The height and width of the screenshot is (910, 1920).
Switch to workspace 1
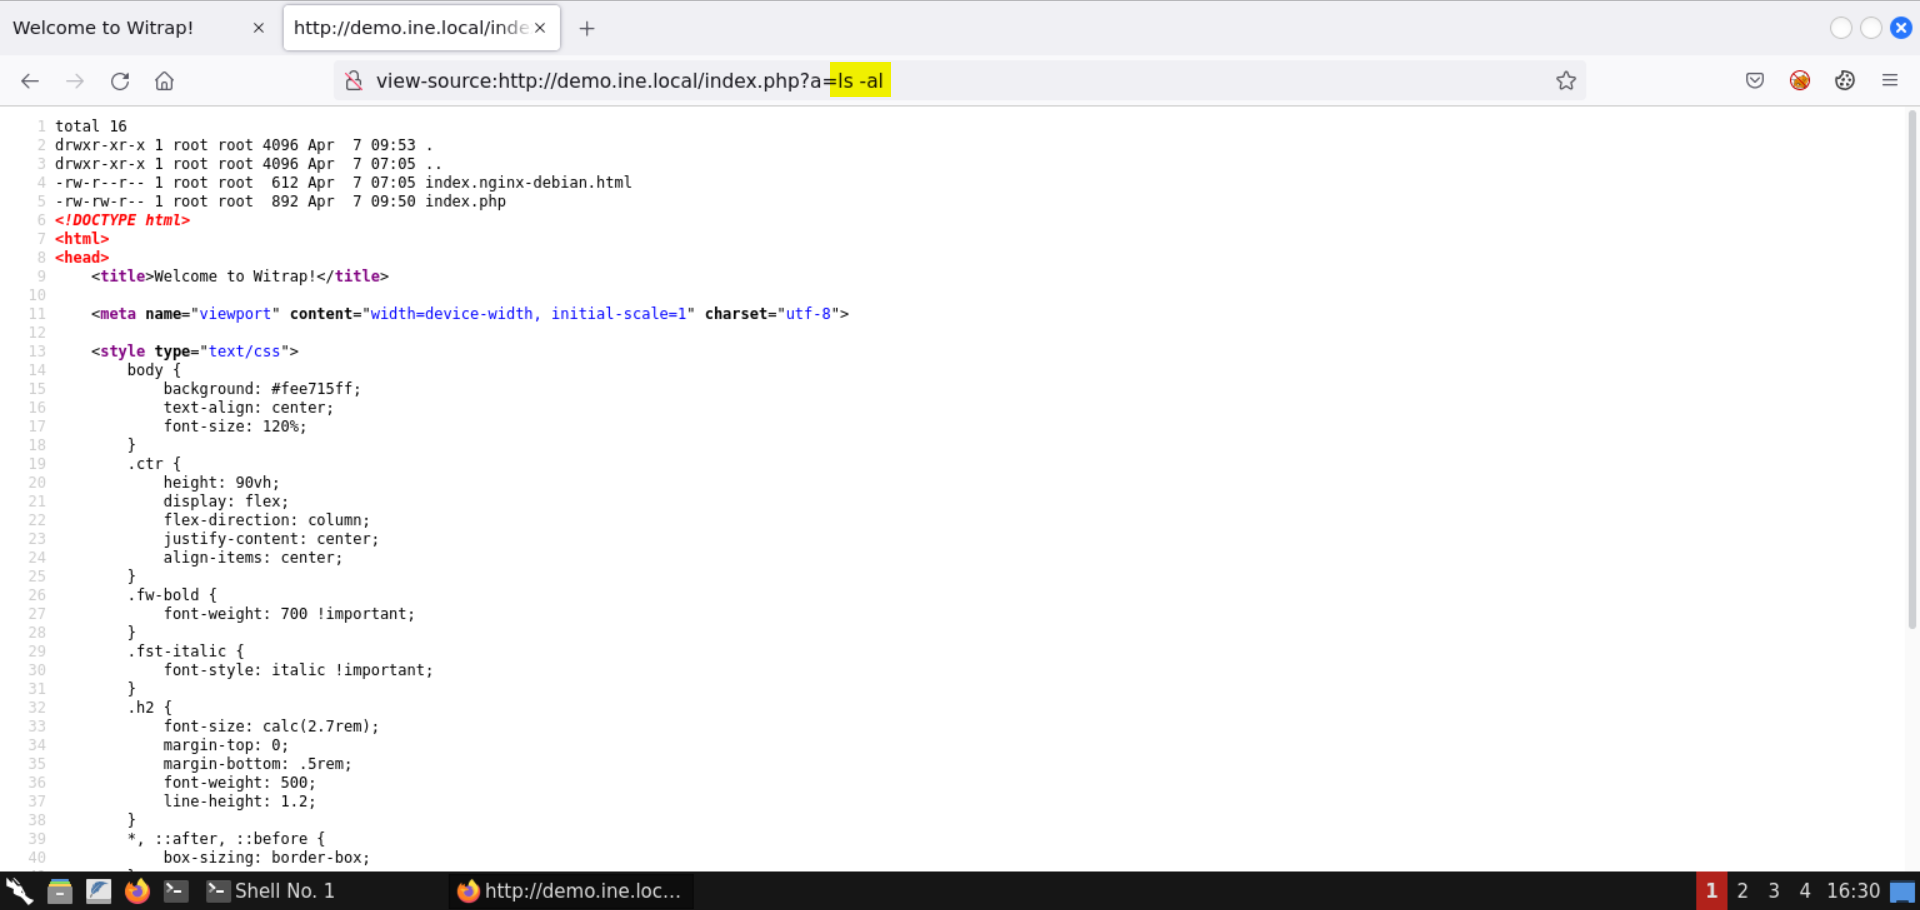[x=1711, y=891]
